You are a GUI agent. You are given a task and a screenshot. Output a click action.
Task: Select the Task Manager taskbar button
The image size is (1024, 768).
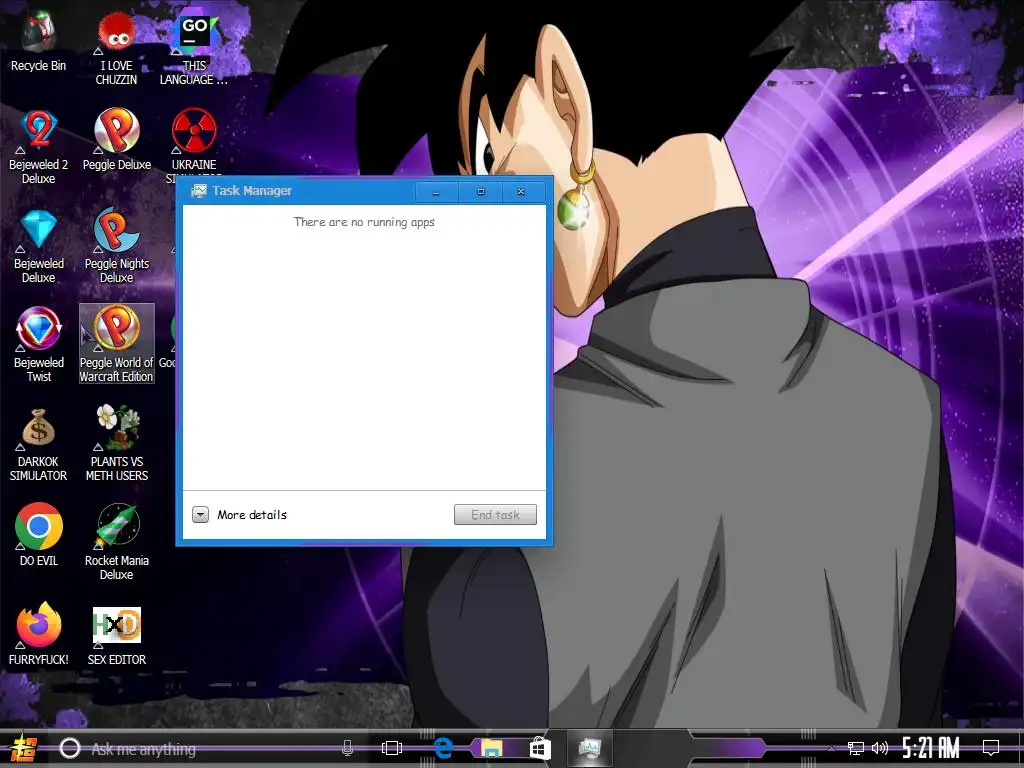point(590,748)
